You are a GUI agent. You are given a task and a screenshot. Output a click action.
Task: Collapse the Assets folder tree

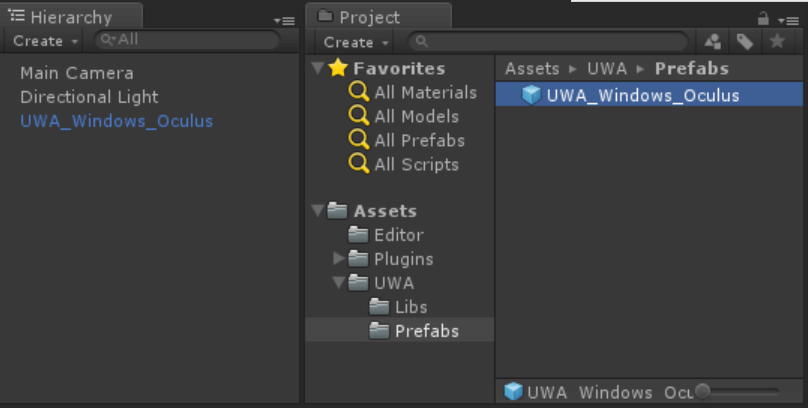coord(318,211)
